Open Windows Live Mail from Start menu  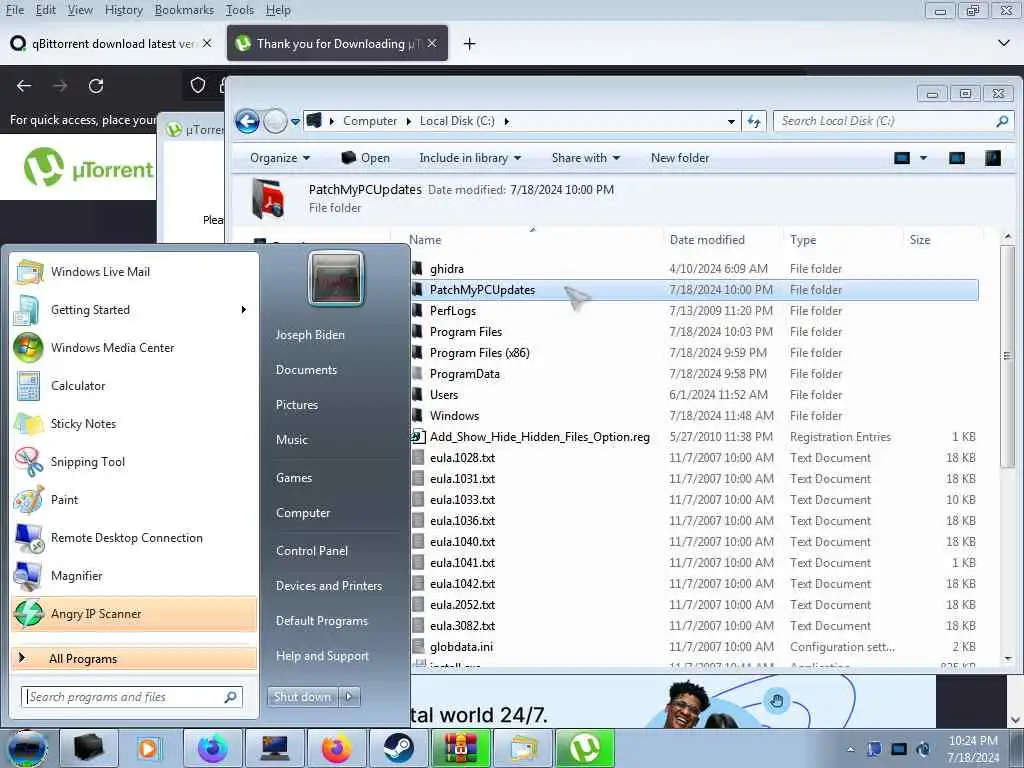(134, 272)
